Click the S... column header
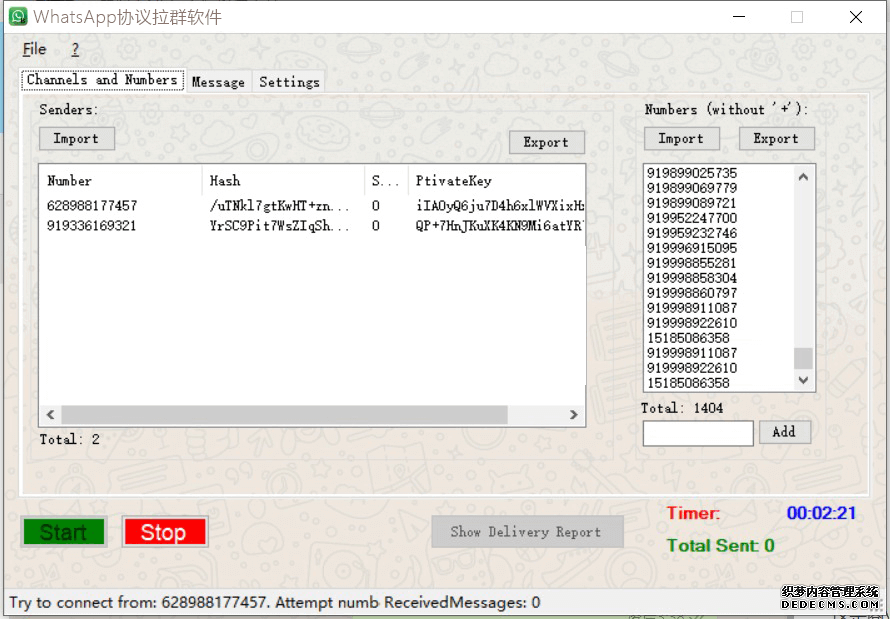 (x=386, y=181)
